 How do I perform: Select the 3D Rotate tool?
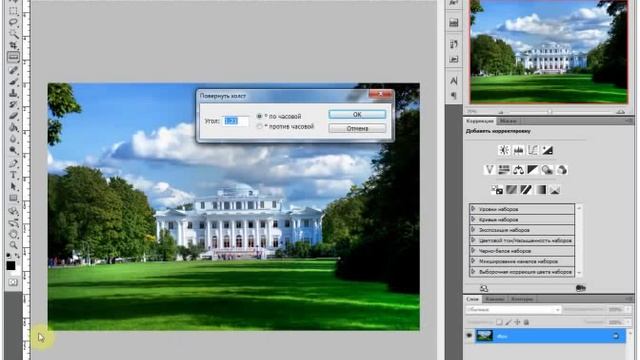pos(13,211)
